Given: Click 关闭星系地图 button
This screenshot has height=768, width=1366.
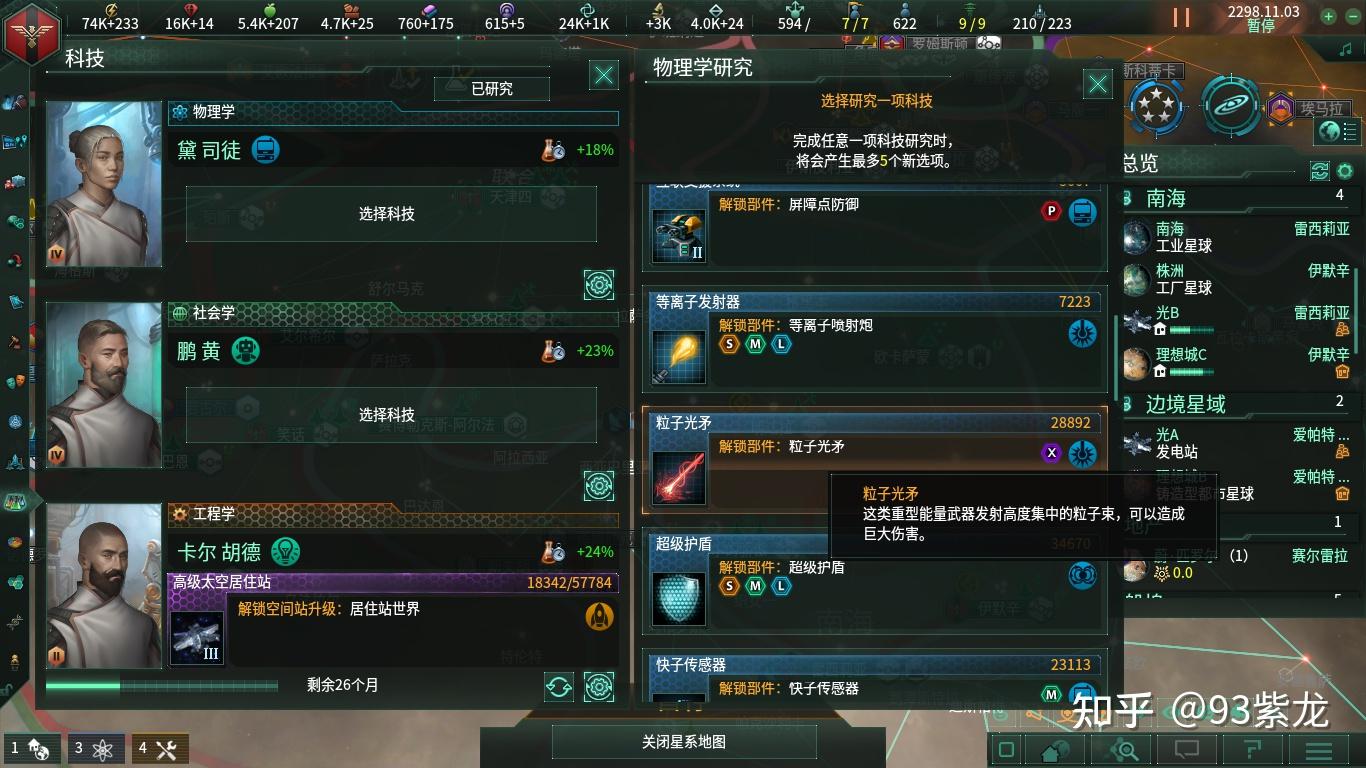Looking at the screenshot, I should click(x=684, y=742).
